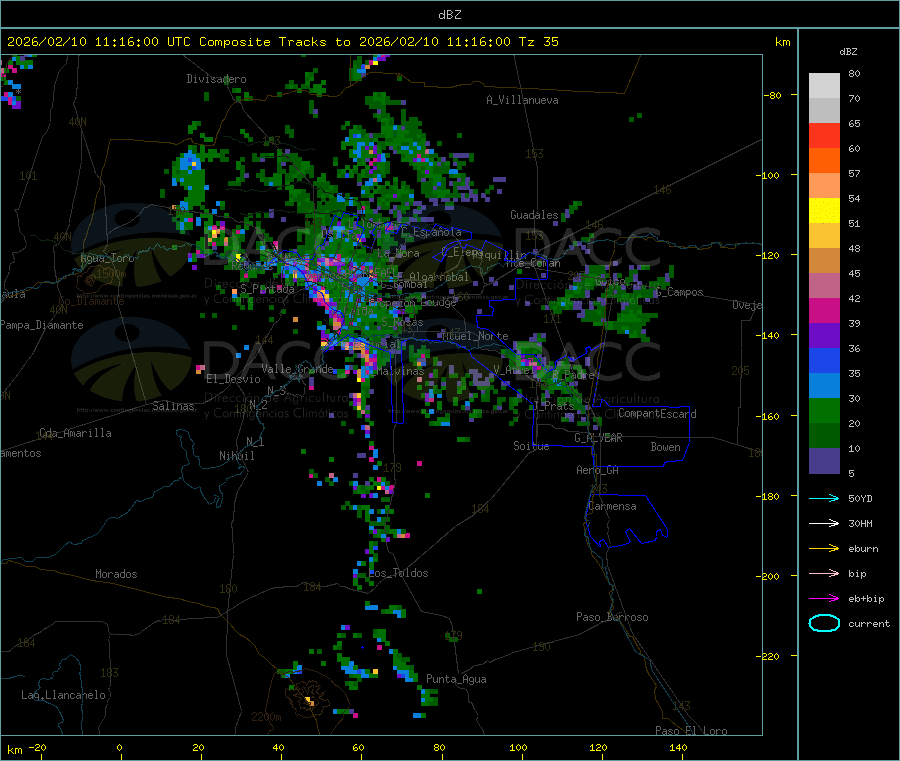This screenshot has height=761, width=900.
Task: Click the Los_Toldos map label
Action: (398, 573)
